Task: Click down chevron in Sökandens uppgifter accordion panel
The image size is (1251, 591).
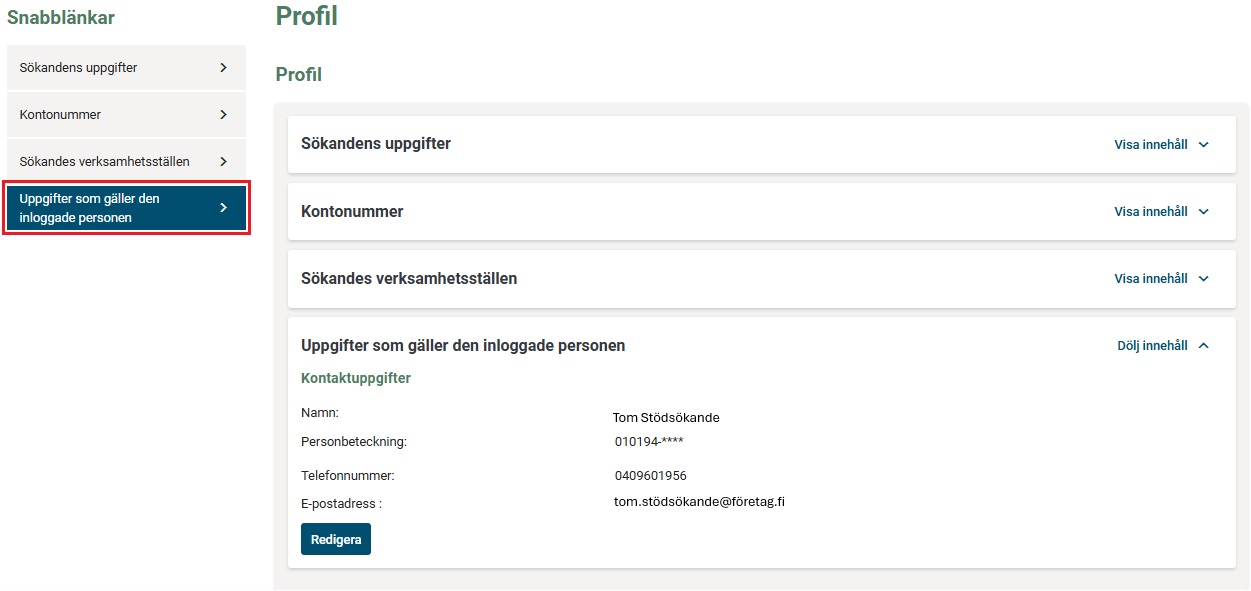Action: point(1203,145)
